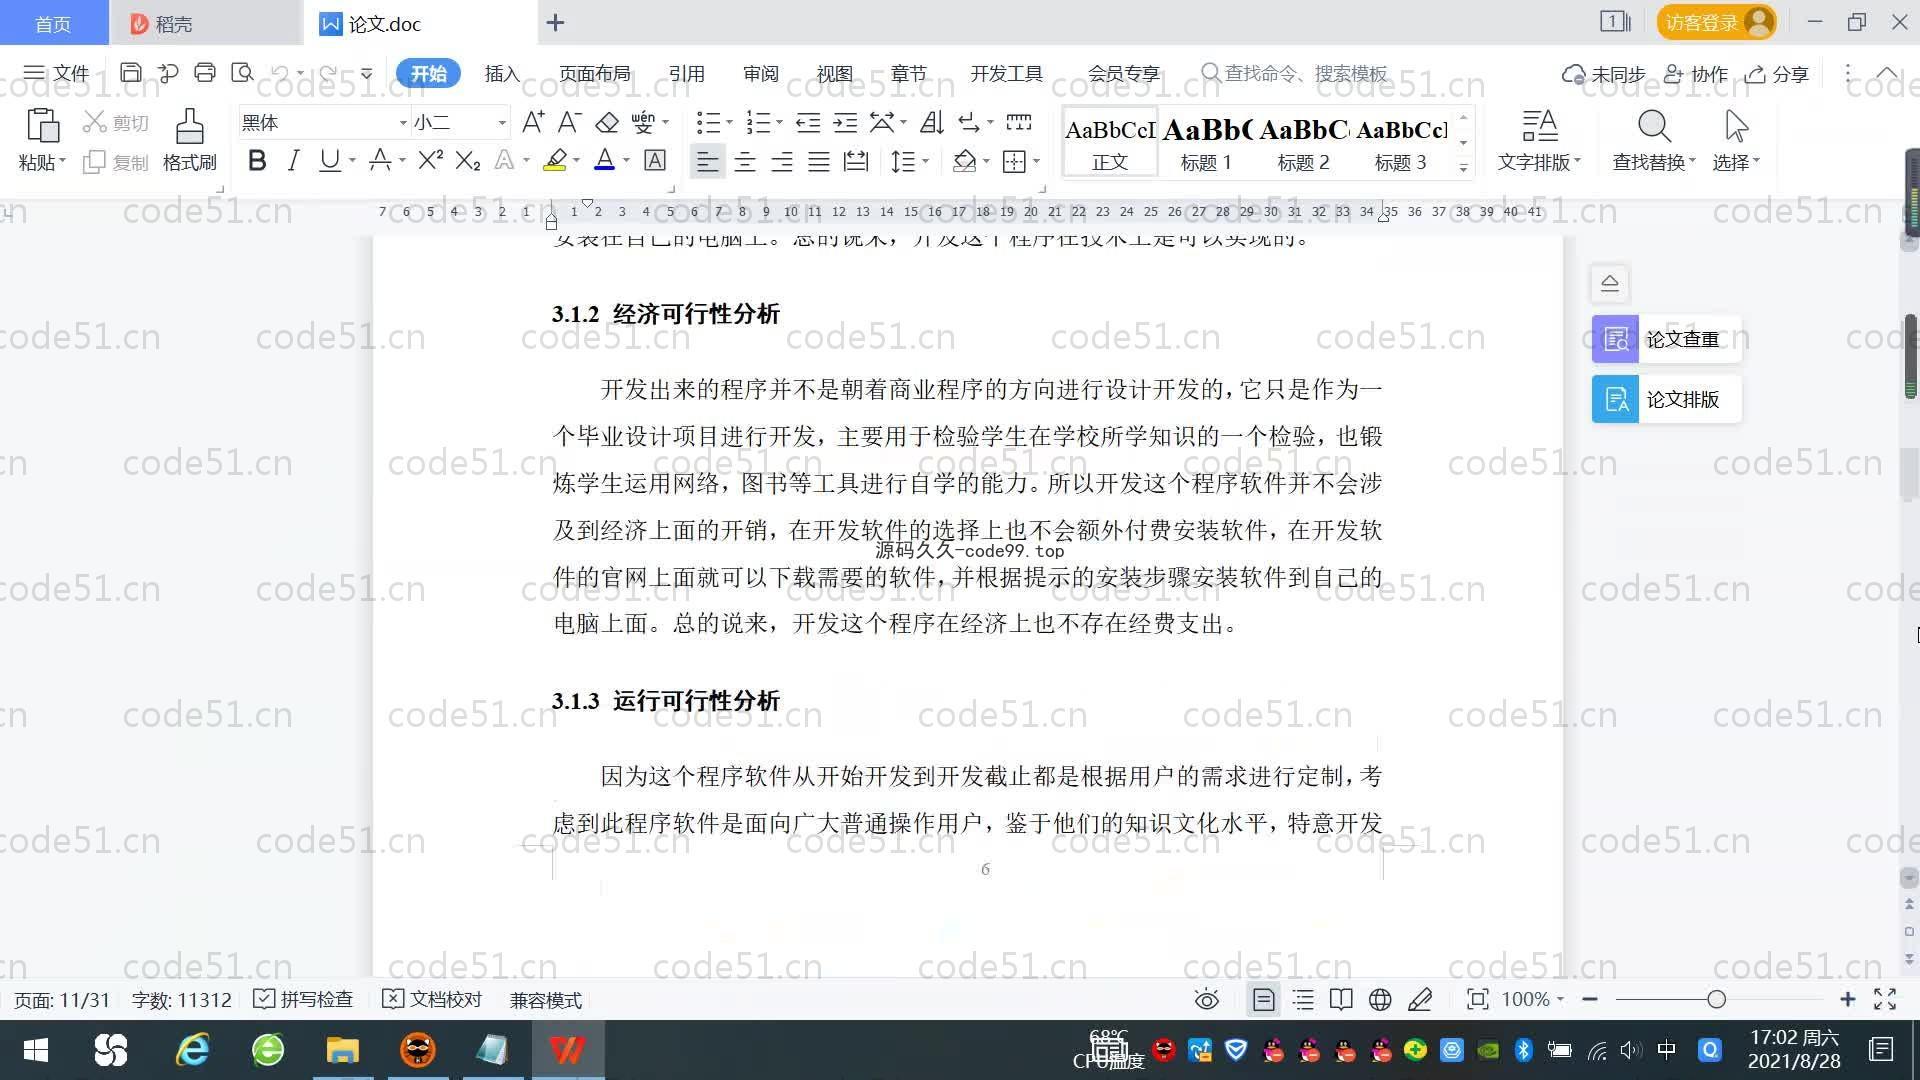Expand the styles gallery
This screenshot has width=1920, height=1080.
(1463, 168)
